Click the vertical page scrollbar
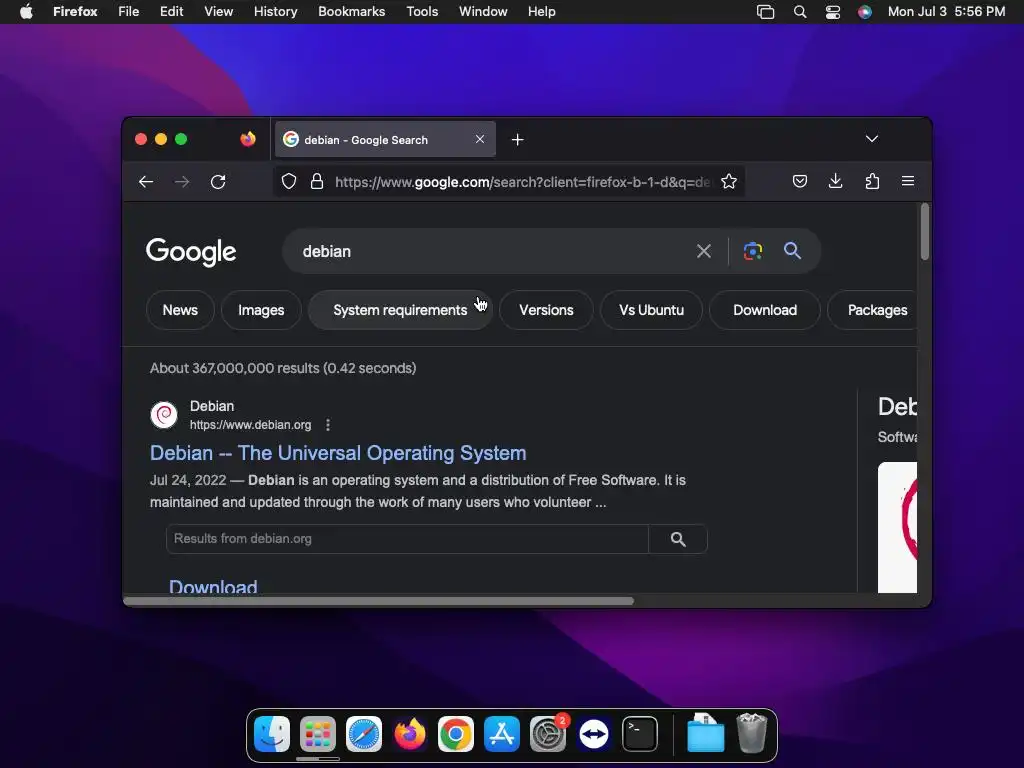The image size is (1024, 768). [x=925, y=232]
